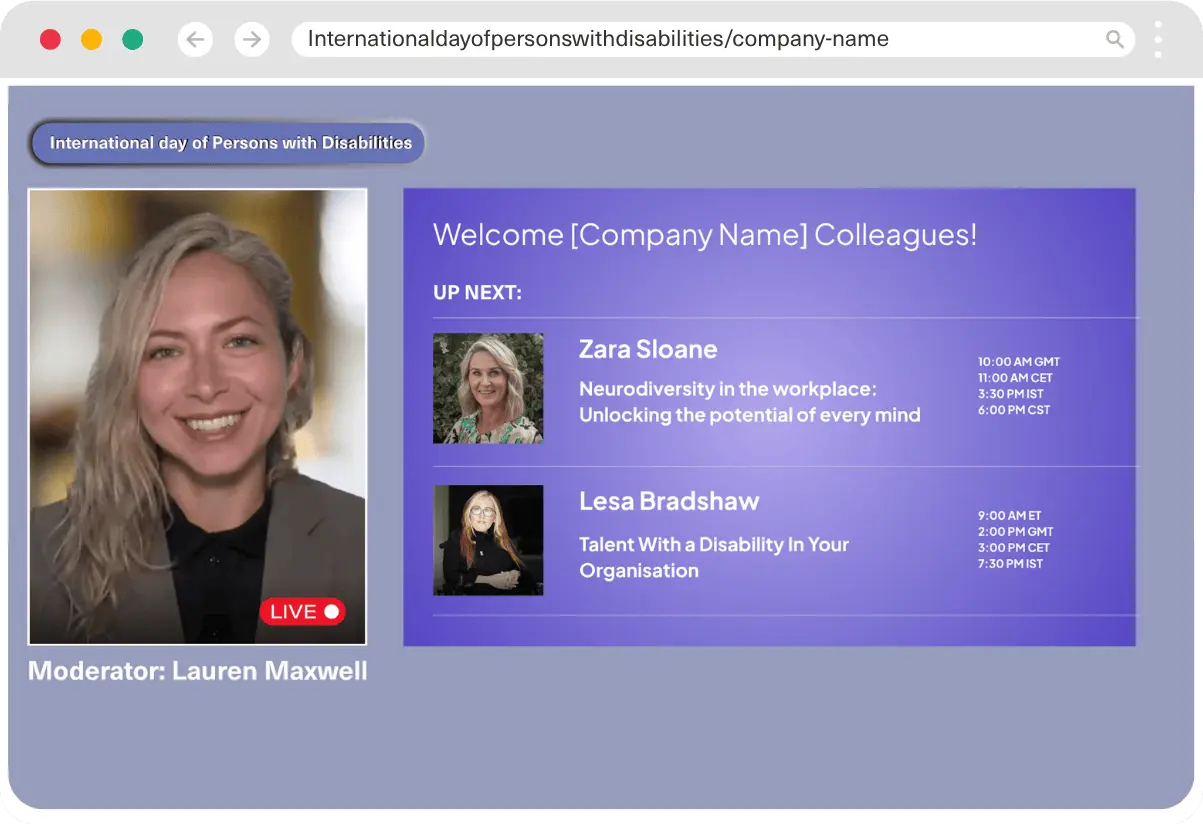This screenshot has height=826, width=1203.
Task: Open Talent With a Disability session title
Action: pyautogui.click(x=713, y=557)
